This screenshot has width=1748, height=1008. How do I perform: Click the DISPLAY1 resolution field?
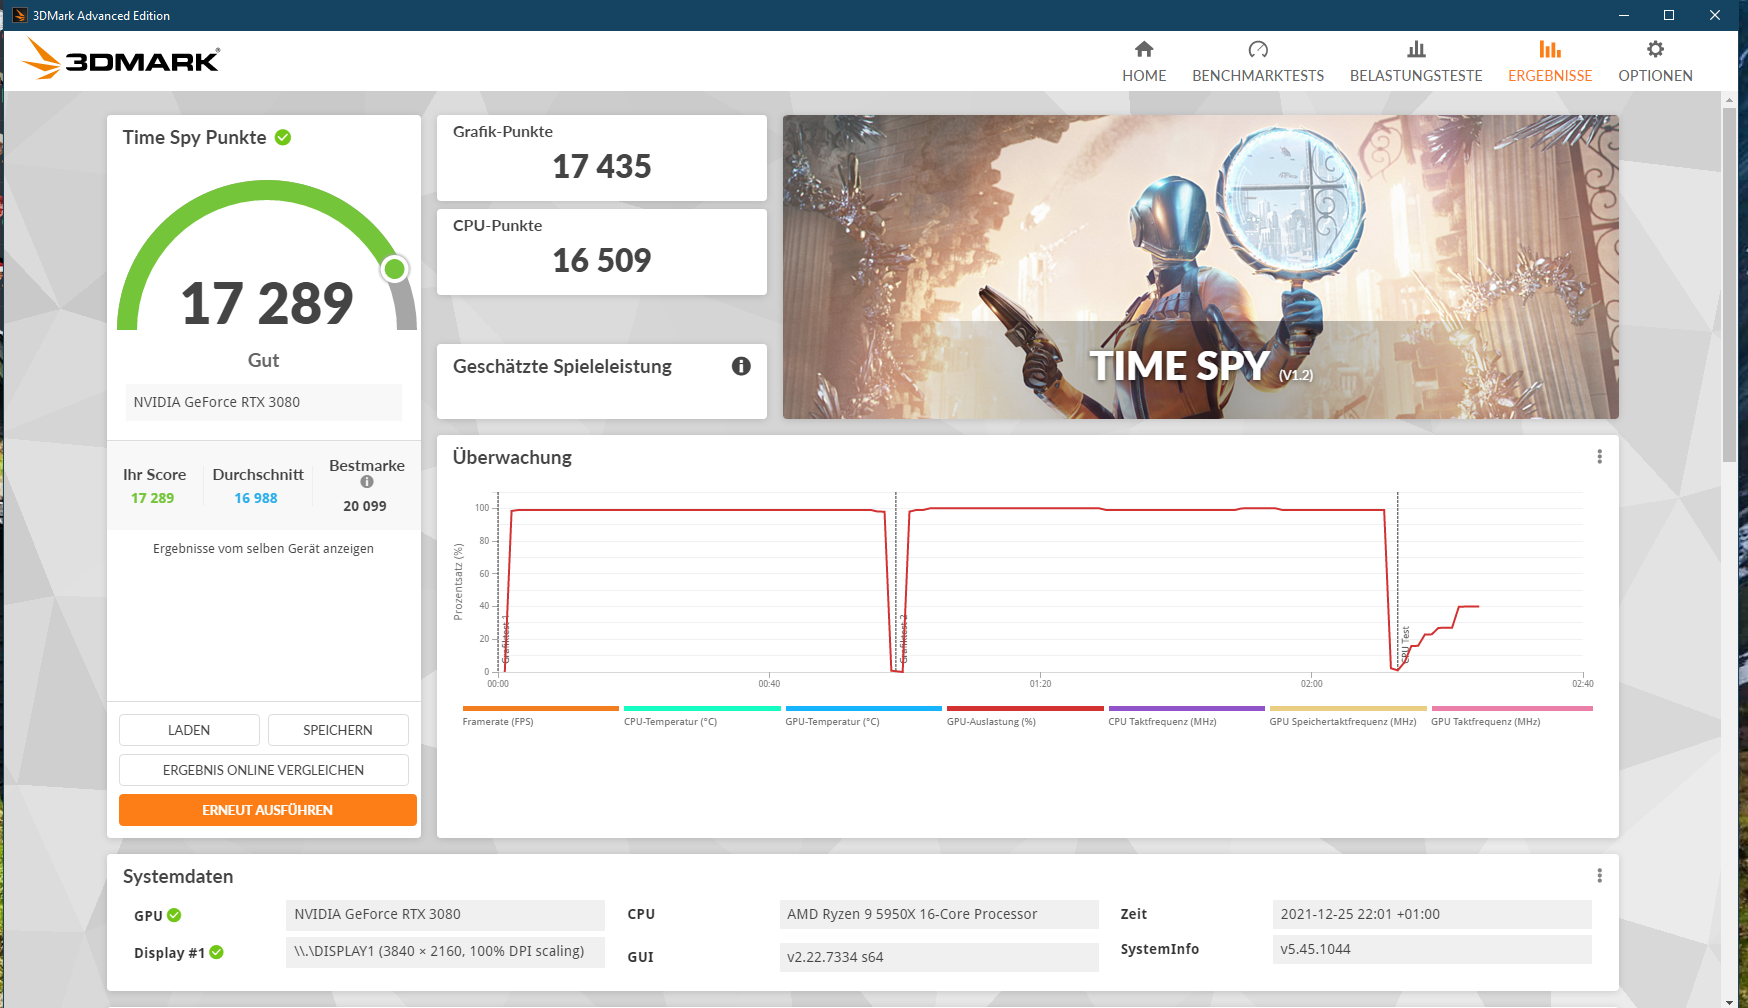coord(445,951)
